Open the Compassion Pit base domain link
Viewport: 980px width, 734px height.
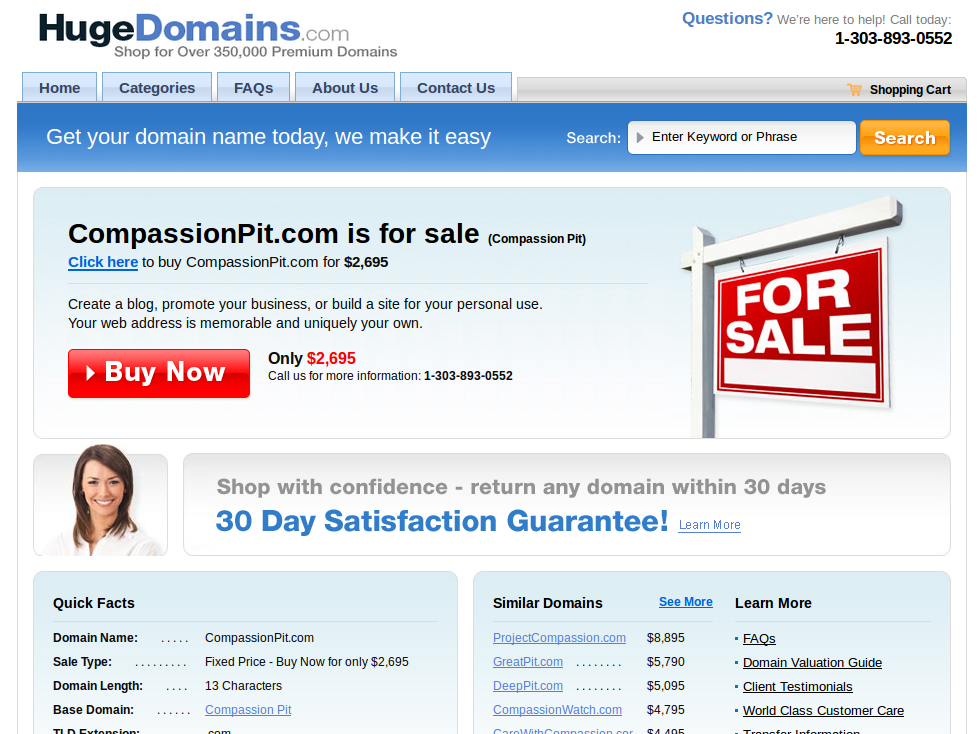[248, 710]
